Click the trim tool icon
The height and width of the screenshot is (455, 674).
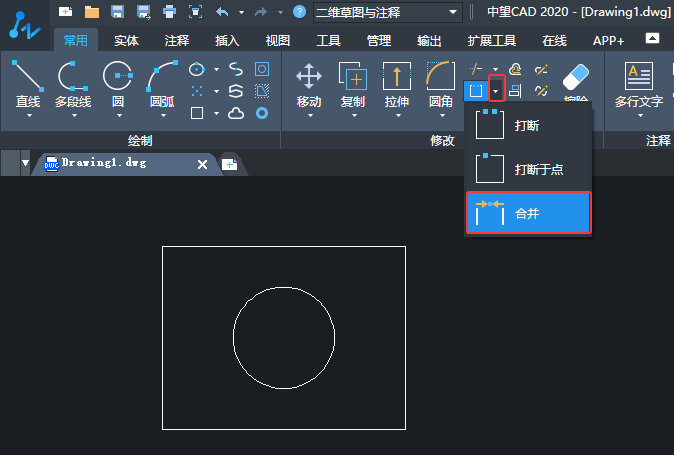pyautogui.click(x=476, y=69)
